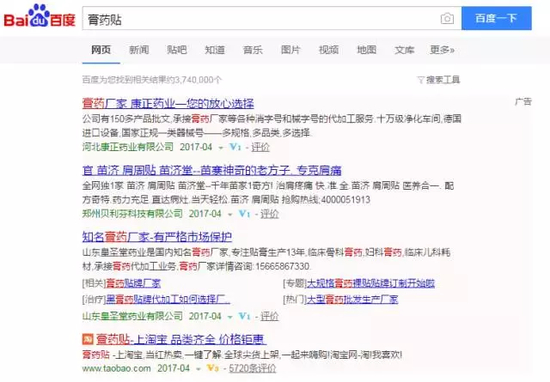This screenshot has height=382, width=550.
Task: Expand dropdown arrow beside taobao.com date
Action: coord(198,369)
